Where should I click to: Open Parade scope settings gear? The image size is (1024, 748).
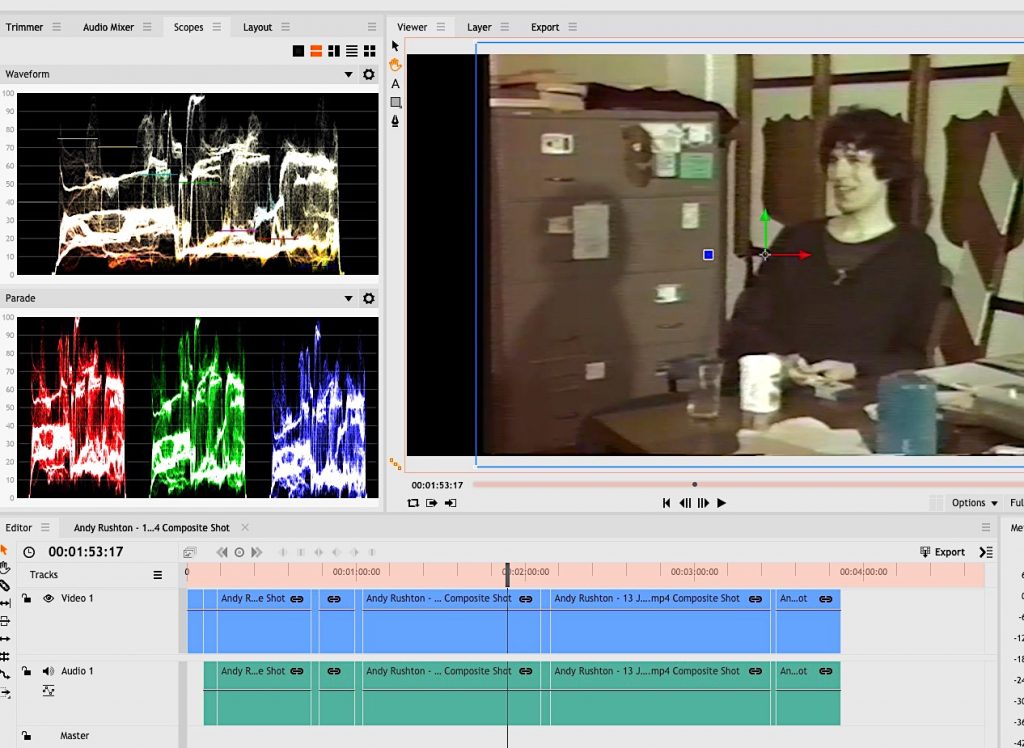368,299
